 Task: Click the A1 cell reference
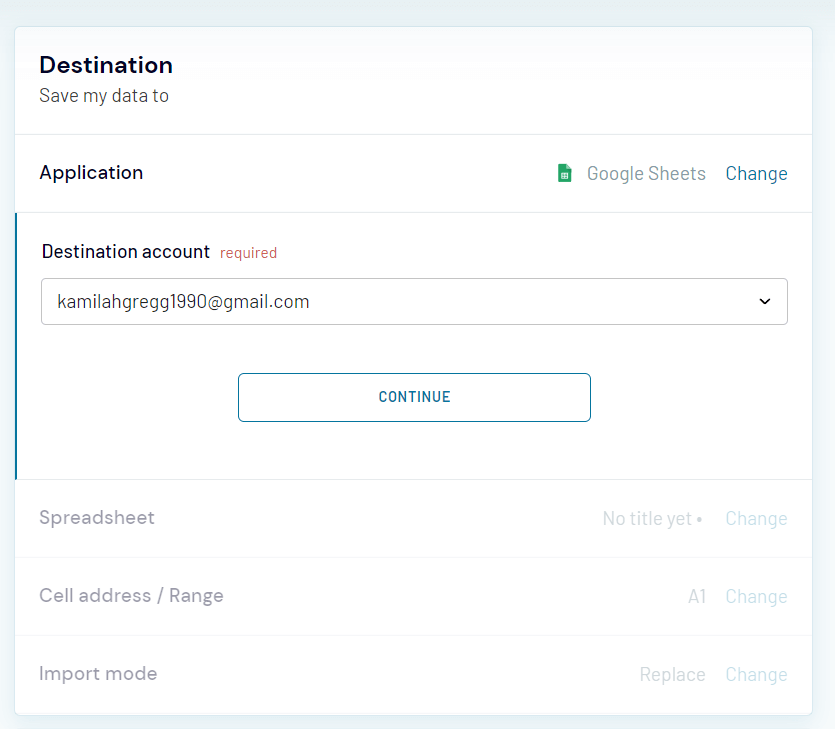(x=696, y=596)
